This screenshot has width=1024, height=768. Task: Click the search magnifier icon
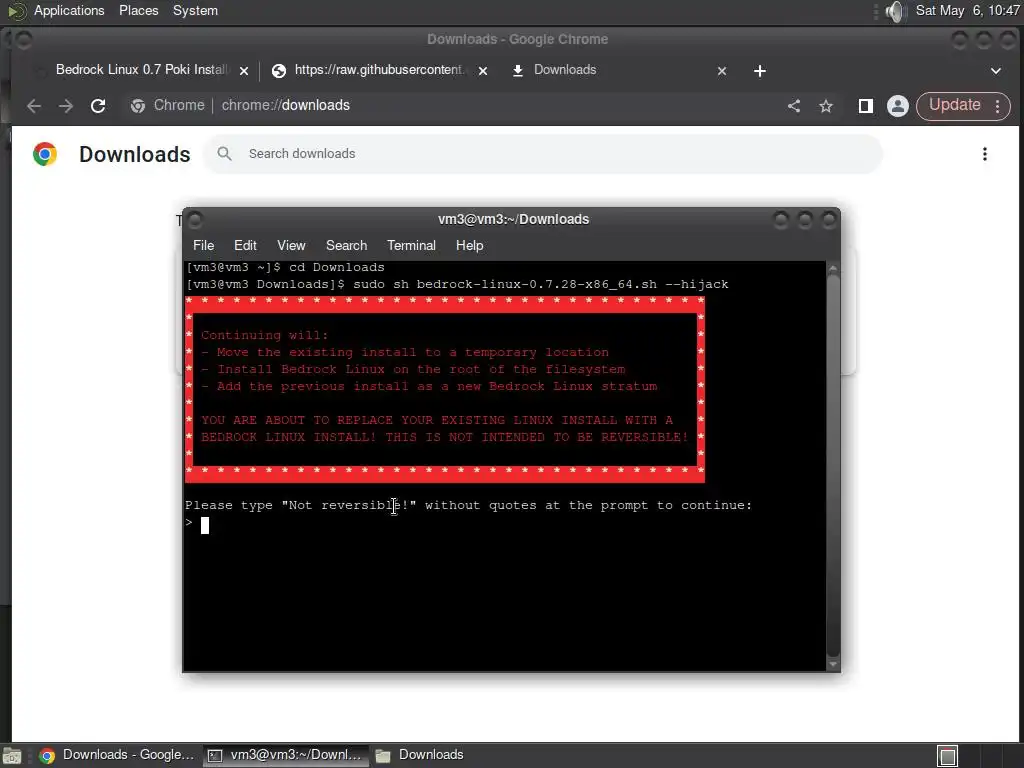click(x=224, y=153)
